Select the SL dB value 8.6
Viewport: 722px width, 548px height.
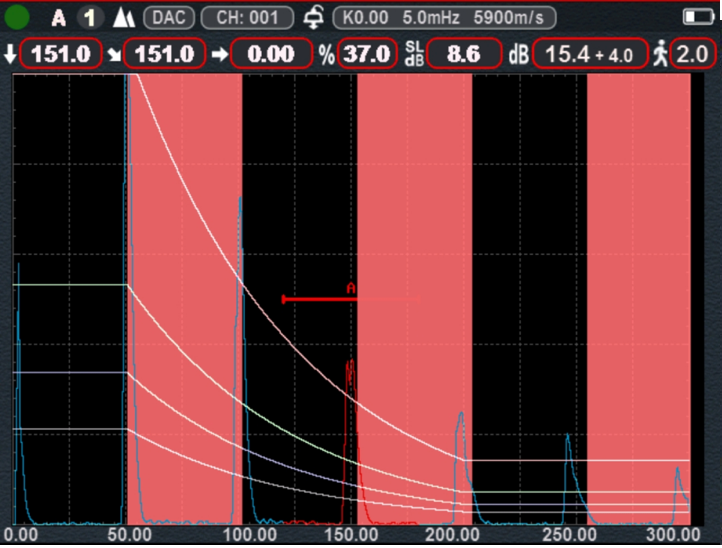pos(464,54)
